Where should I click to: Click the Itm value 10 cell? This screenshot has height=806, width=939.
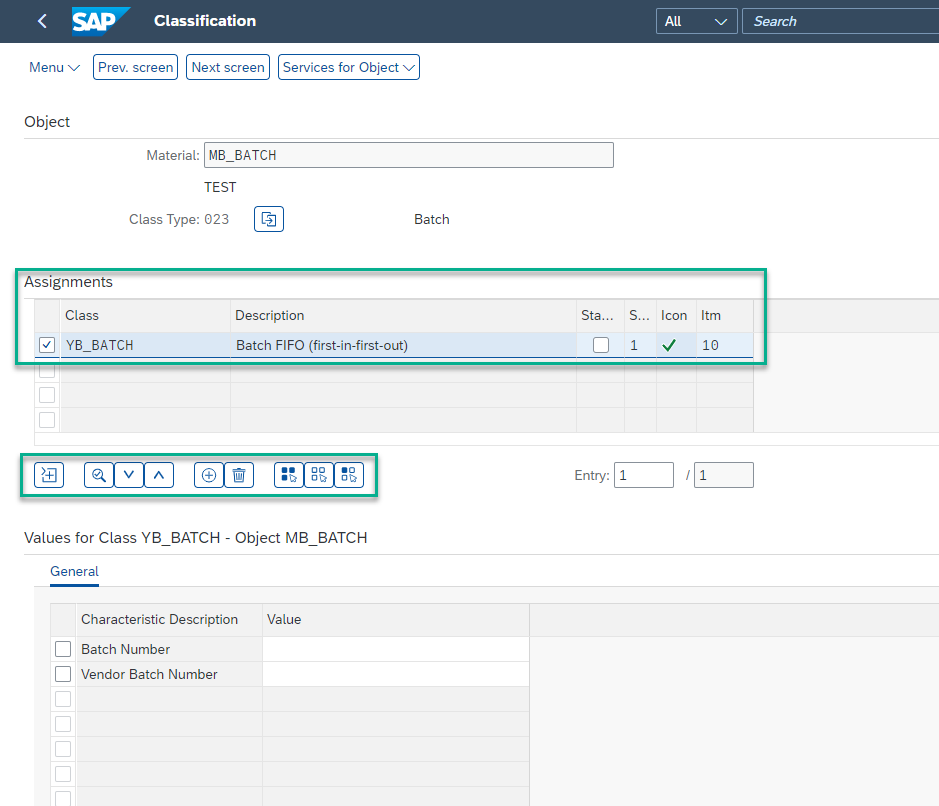725,346
